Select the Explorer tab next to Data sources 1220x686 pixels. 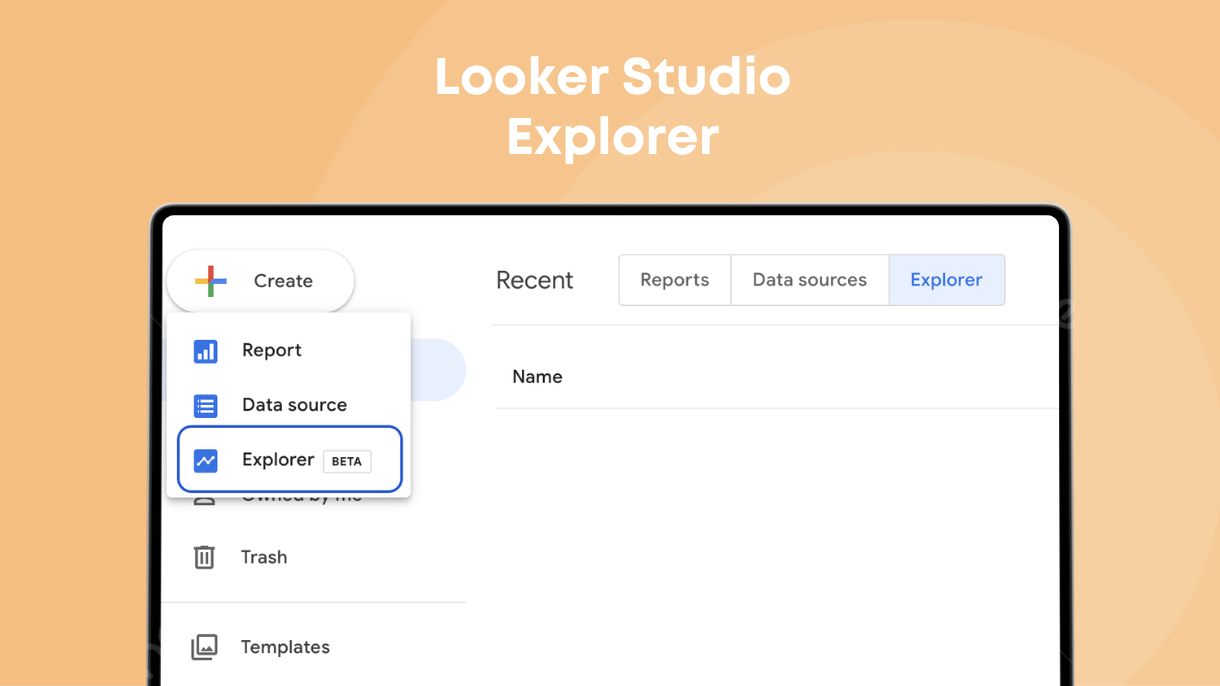coord(946,280)
